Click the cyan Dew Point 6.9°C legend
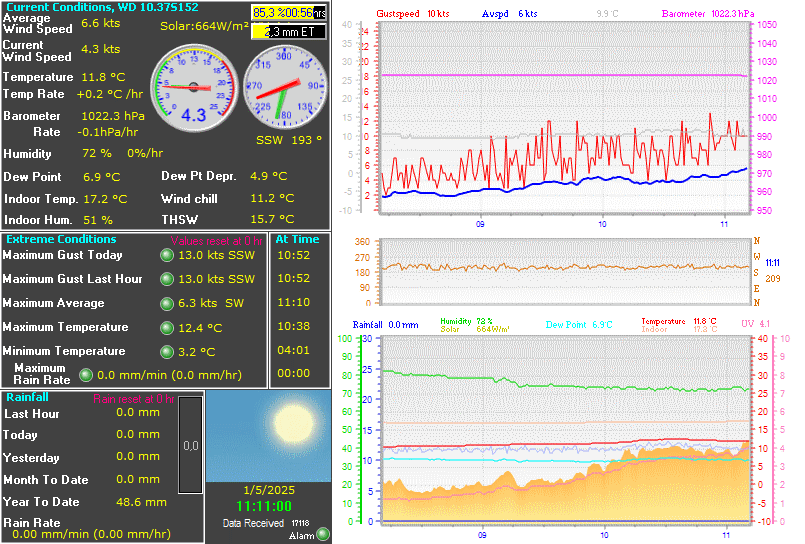 click(x=579, y=325)
